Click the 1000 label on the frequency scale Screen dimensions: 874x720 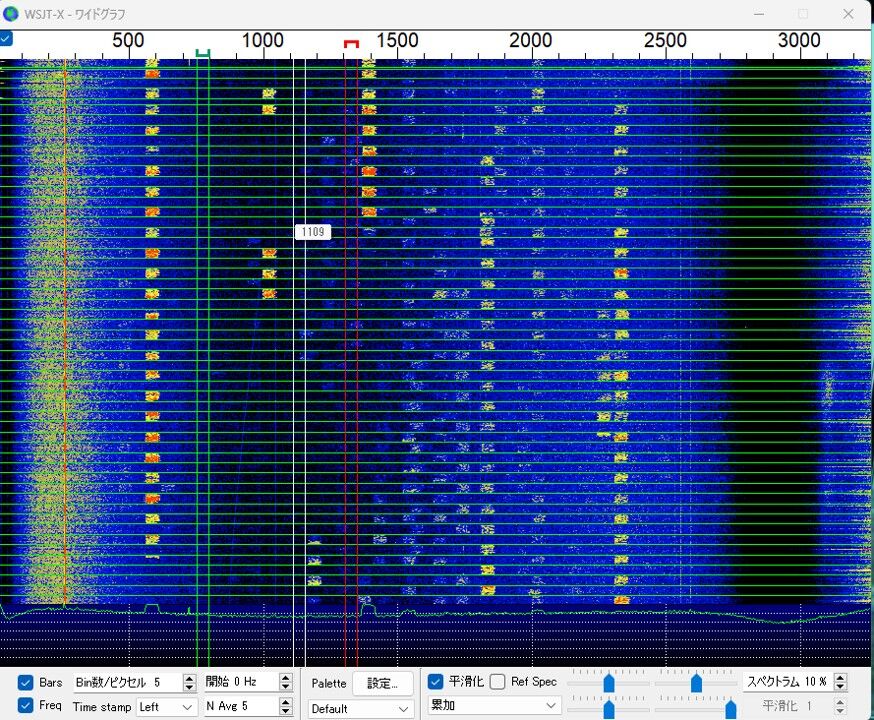click(x=263, y=40)
